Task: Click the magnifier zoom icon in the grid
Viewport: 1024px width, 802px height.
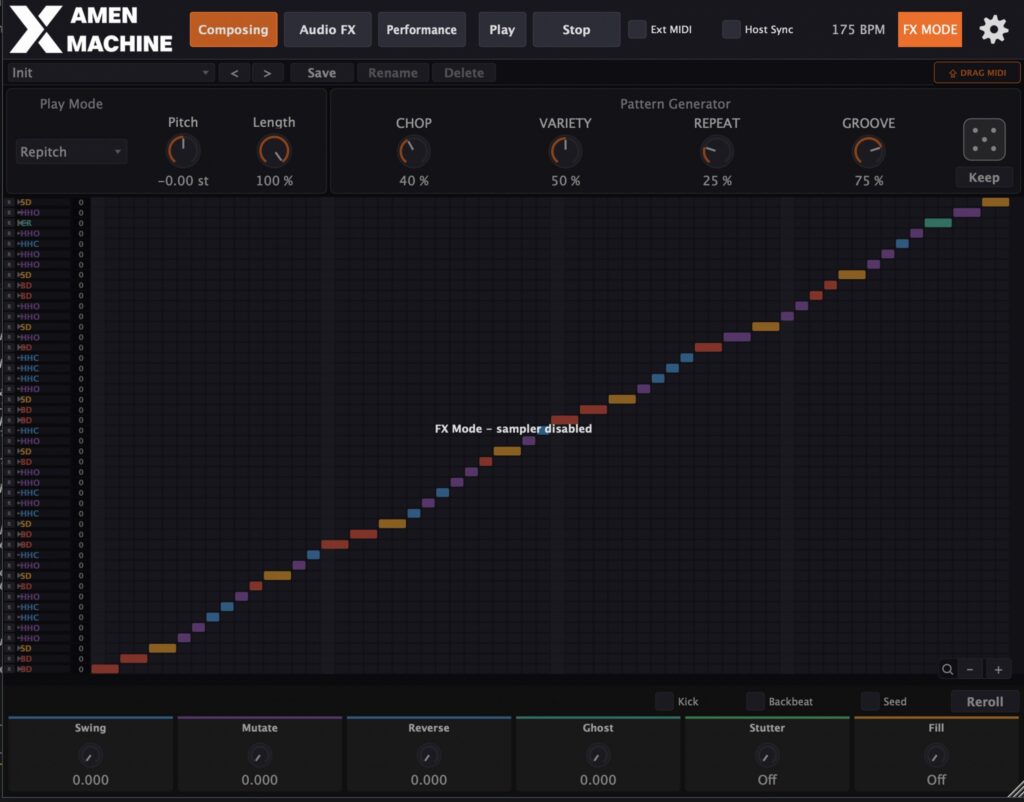Action: [x=947, y=669]
